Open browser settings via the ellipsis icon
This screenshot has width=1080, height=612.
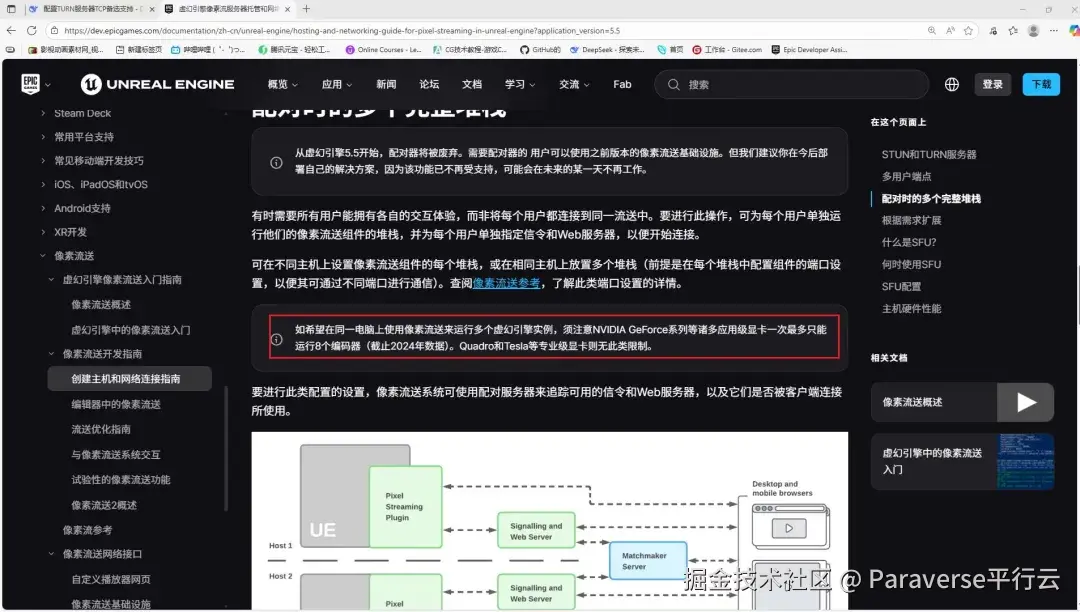click(x=1053, y=31)
